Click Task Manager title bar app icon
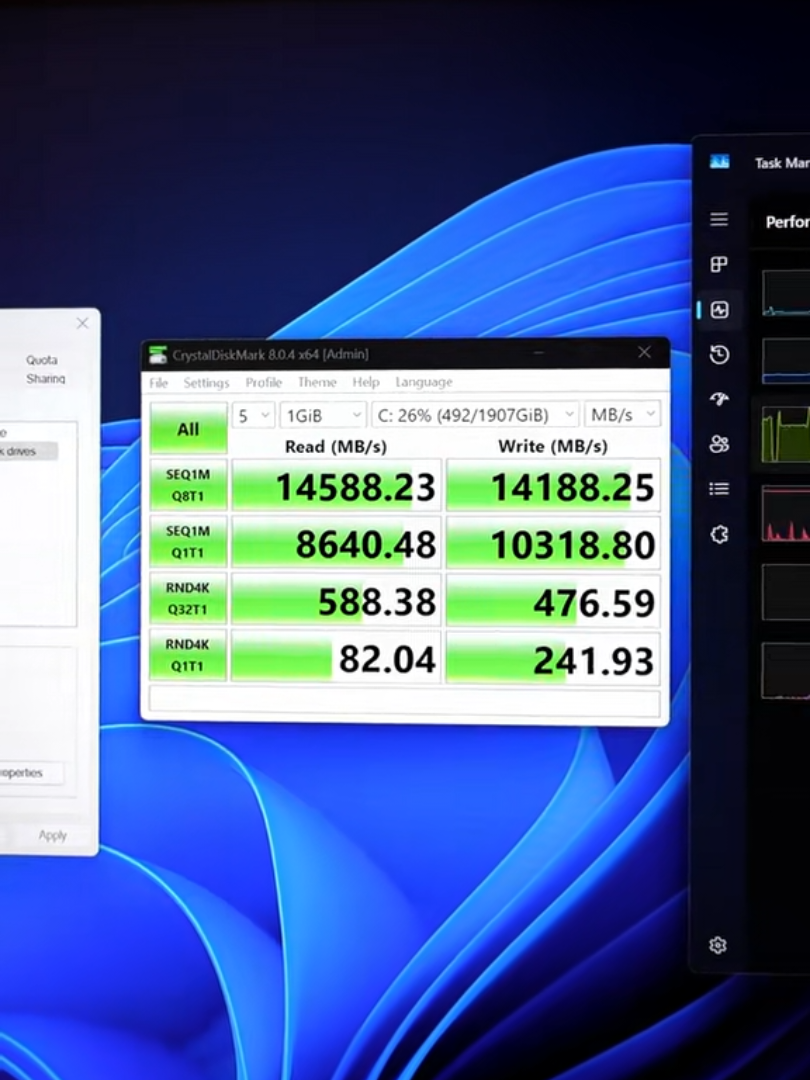810x1080 pixels. pyautogui.click(x=719, y=162)
